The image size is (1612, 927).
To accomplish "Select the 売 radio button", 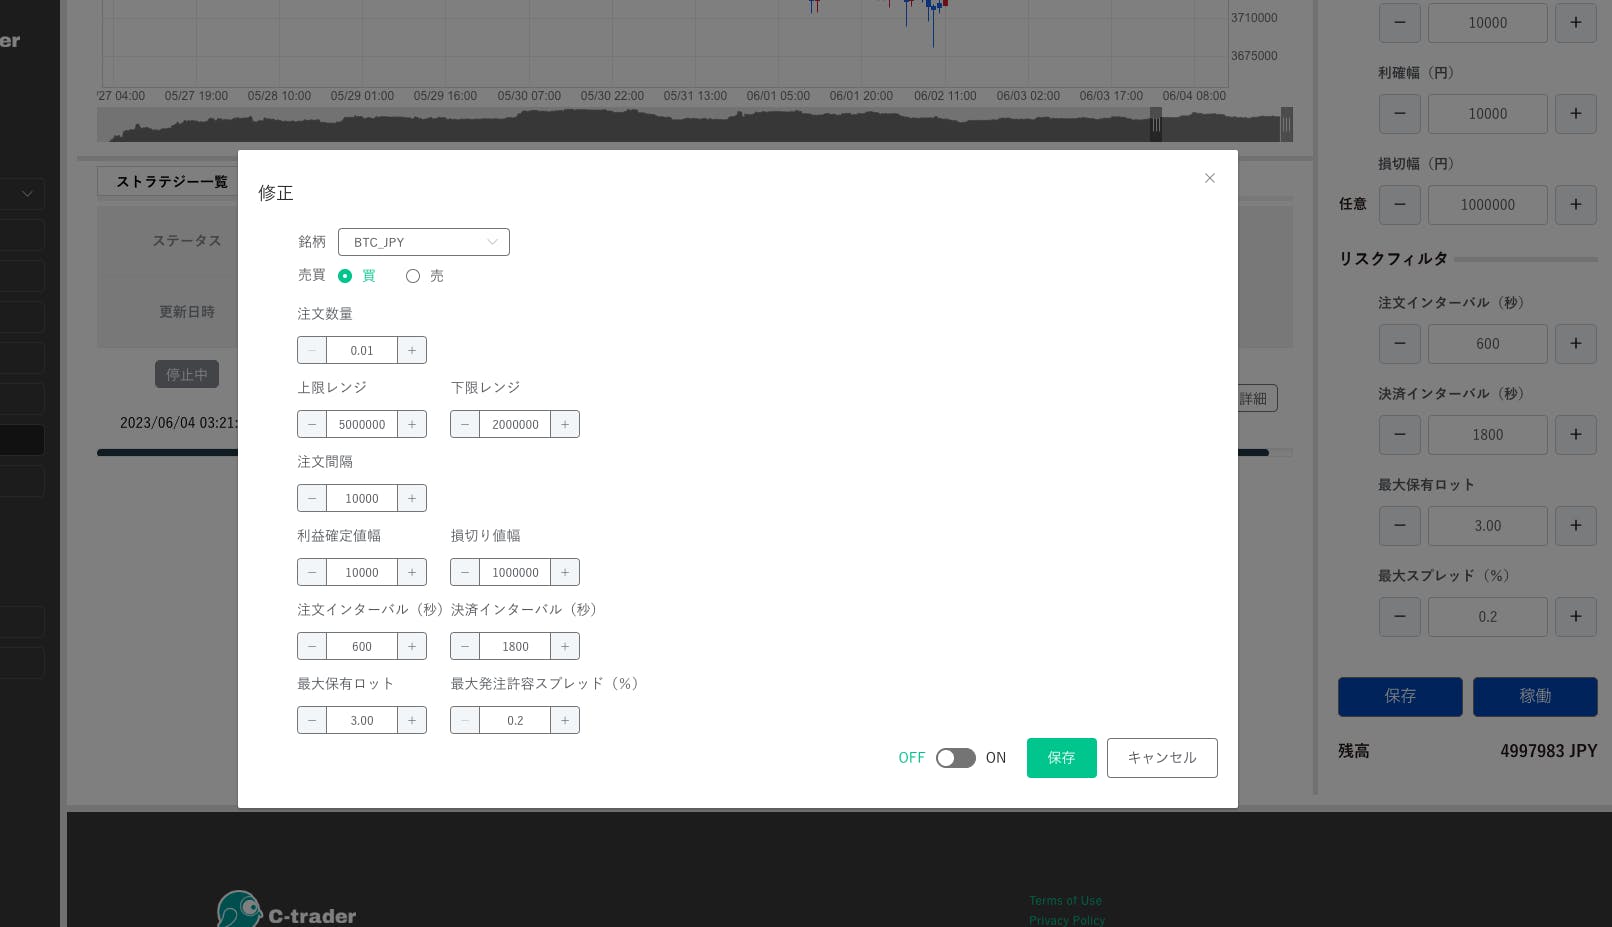I will [413, 276].
